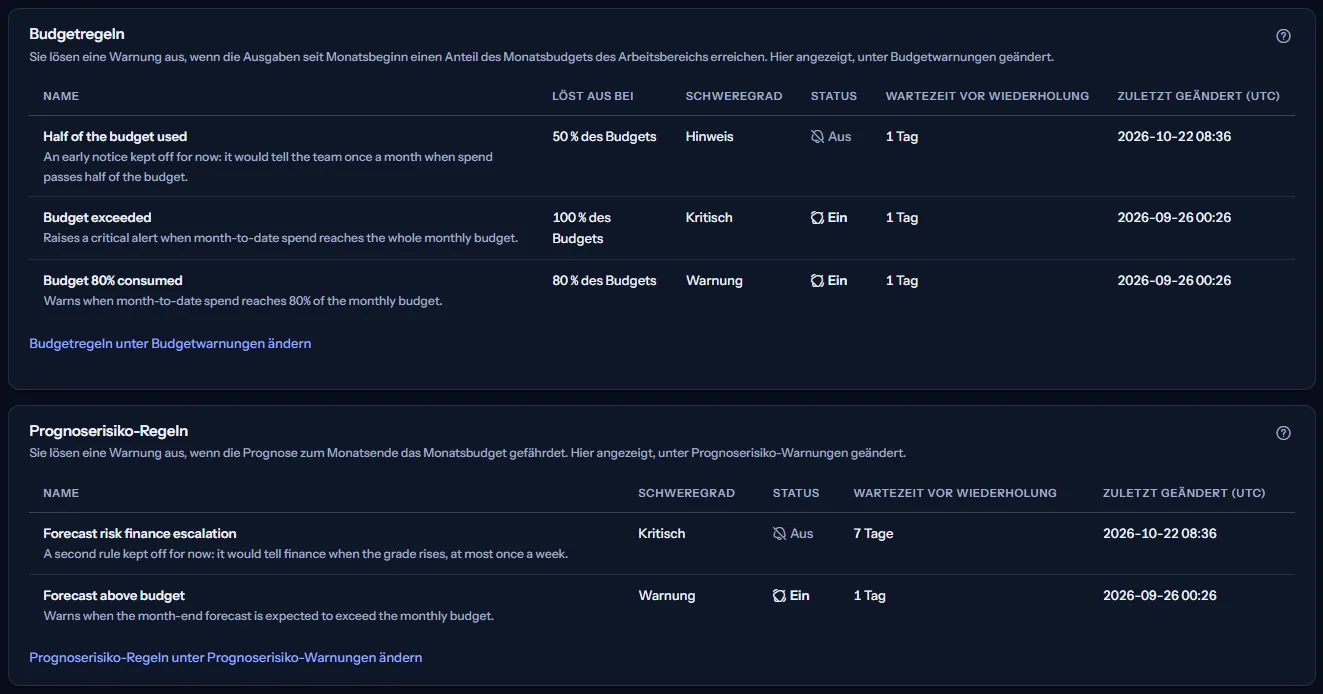This screenshot has width=1323, height=694.
Task: Click description Warns when the month-end forecast
Action: [269, 616]
